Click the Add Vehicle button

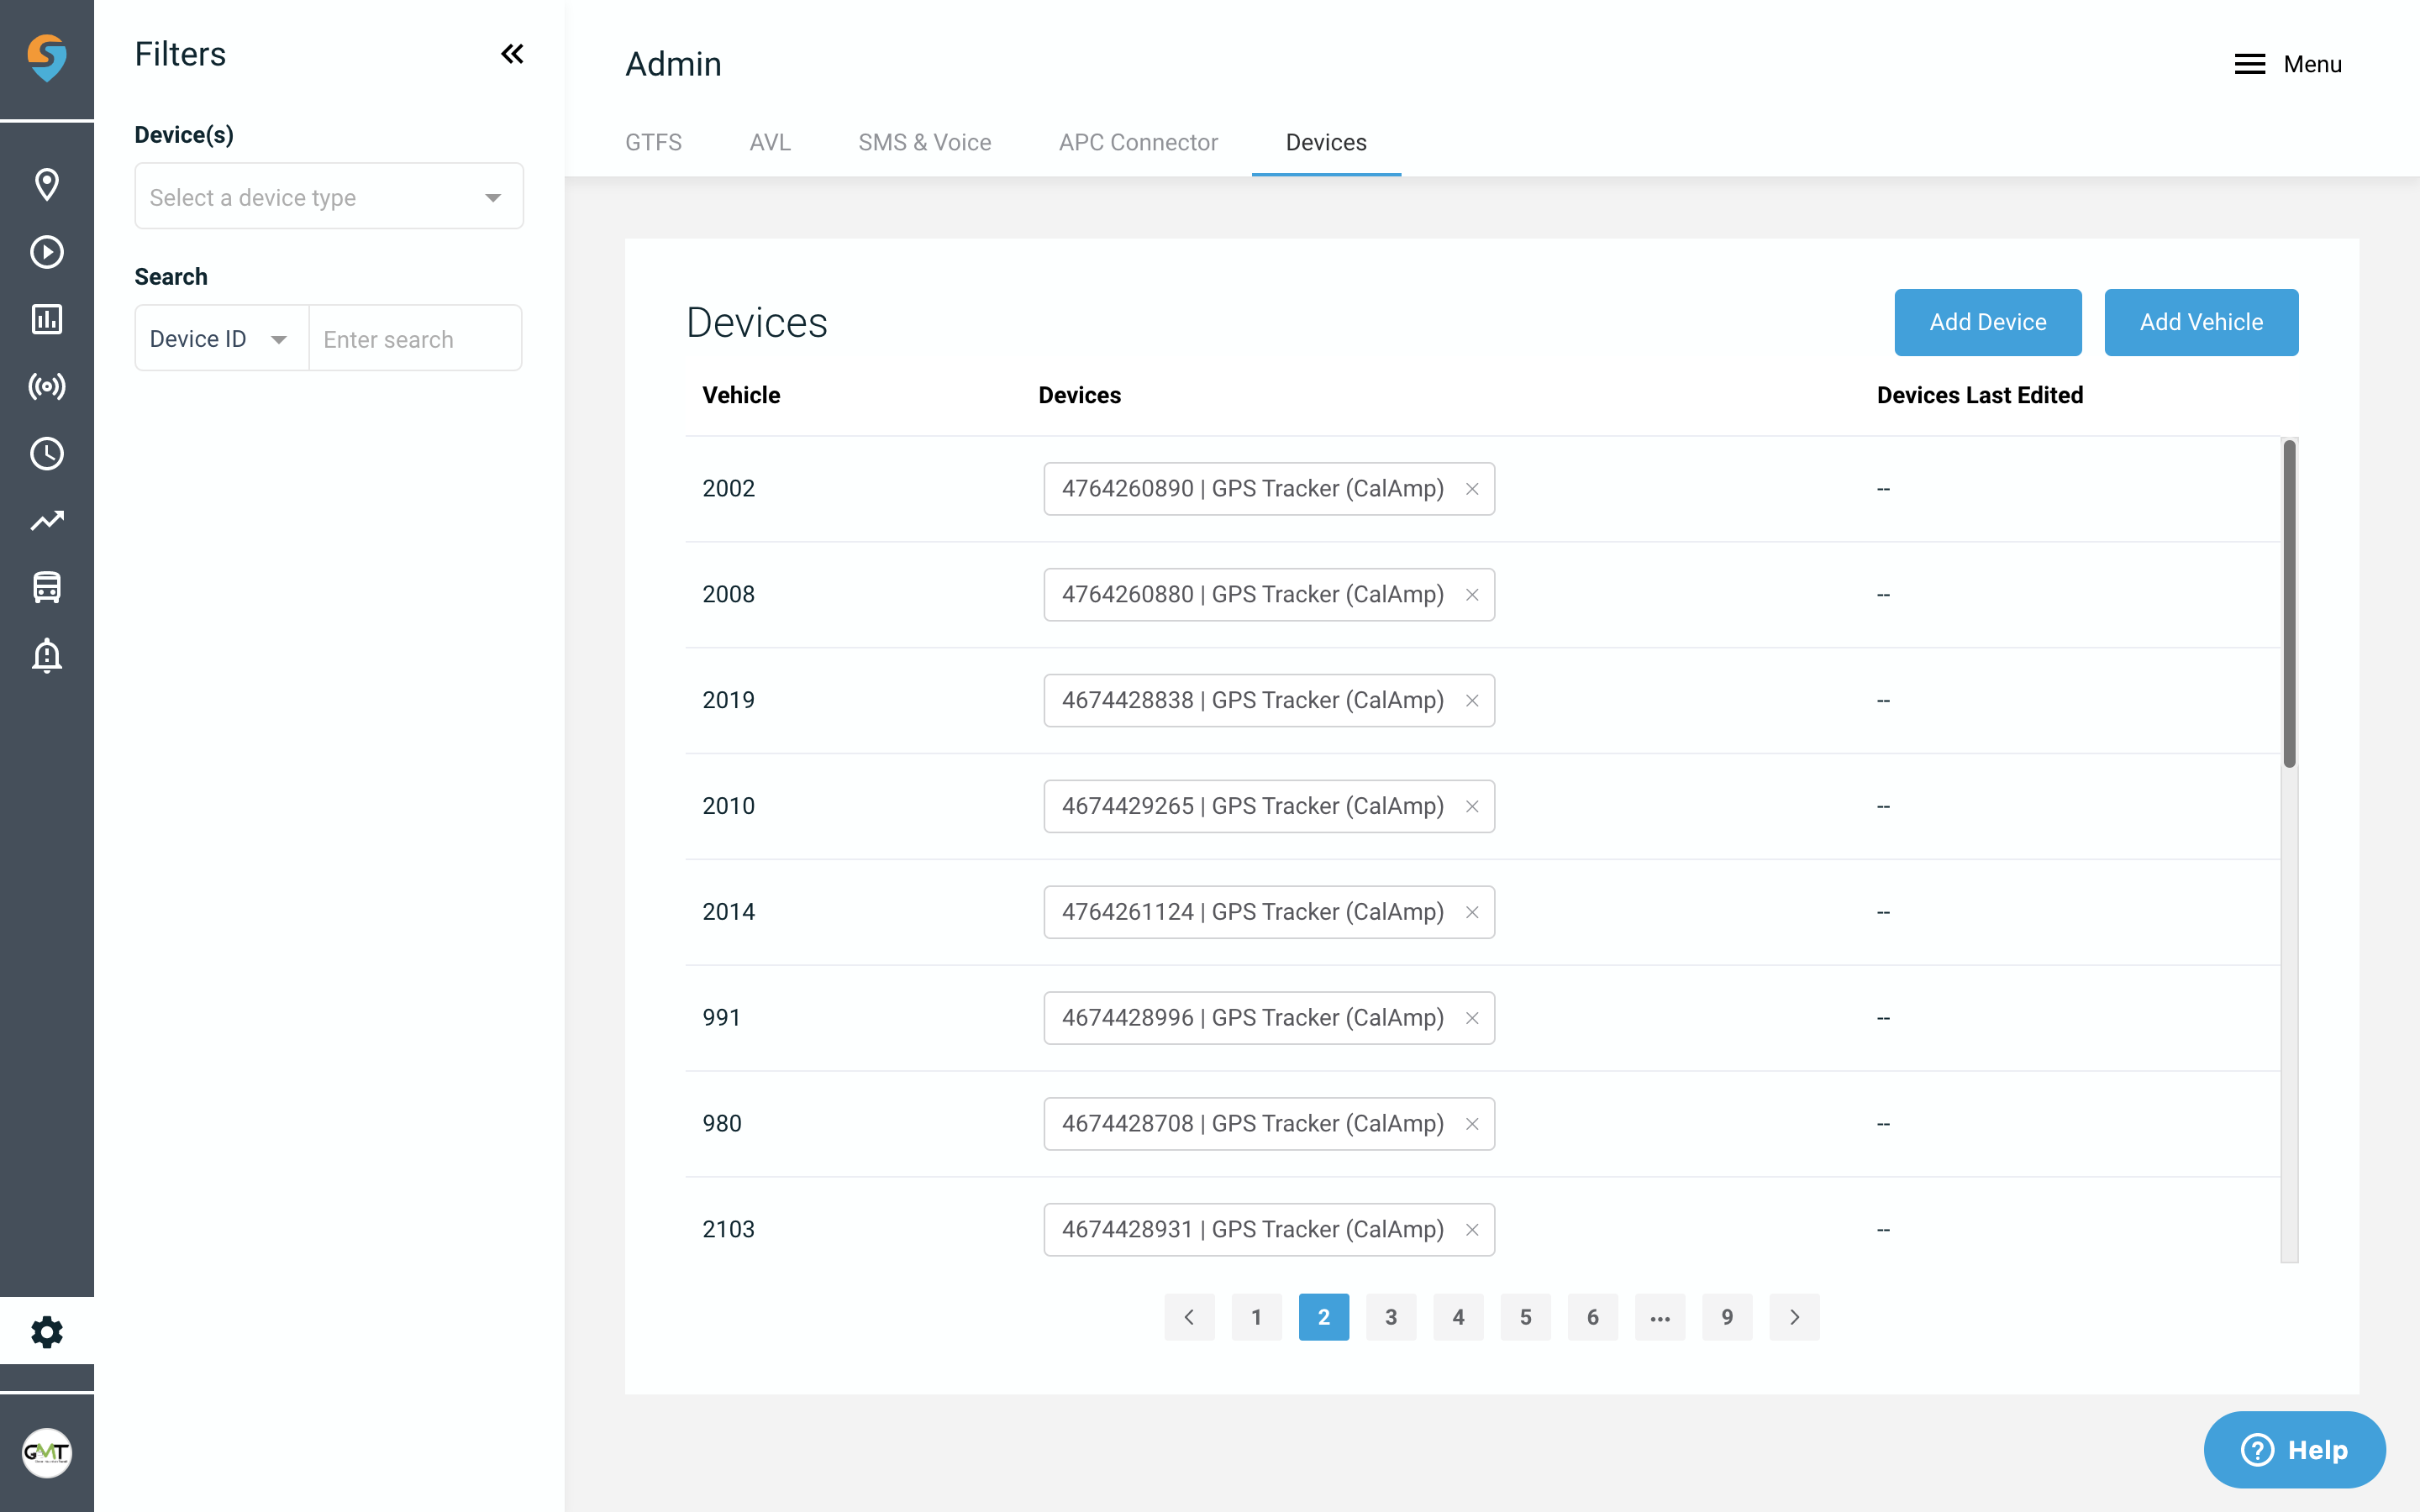pyautogui.click(x=2201, y=322)
